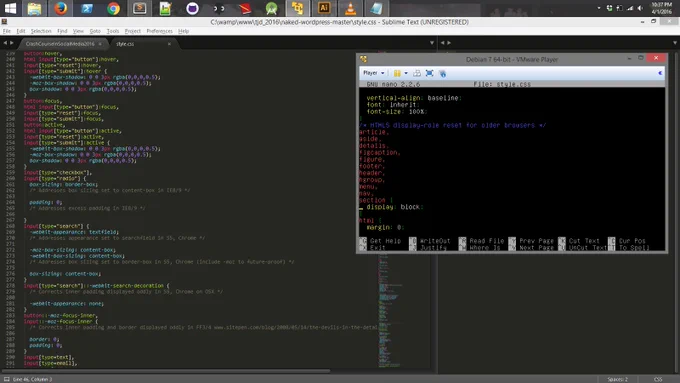Open the File menu in Sublime Text

(7, 31)
